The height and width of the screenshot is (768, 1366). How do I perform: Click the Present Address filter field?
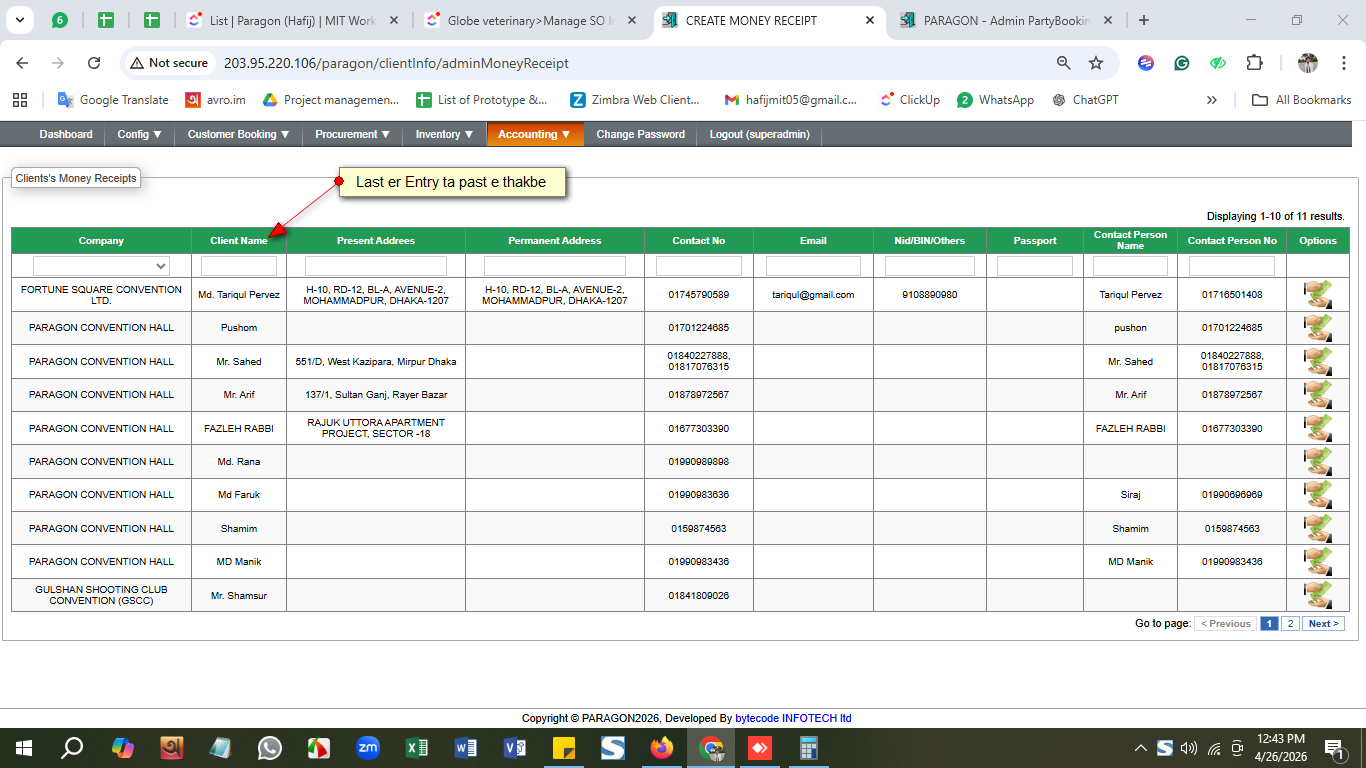point(376,266)
